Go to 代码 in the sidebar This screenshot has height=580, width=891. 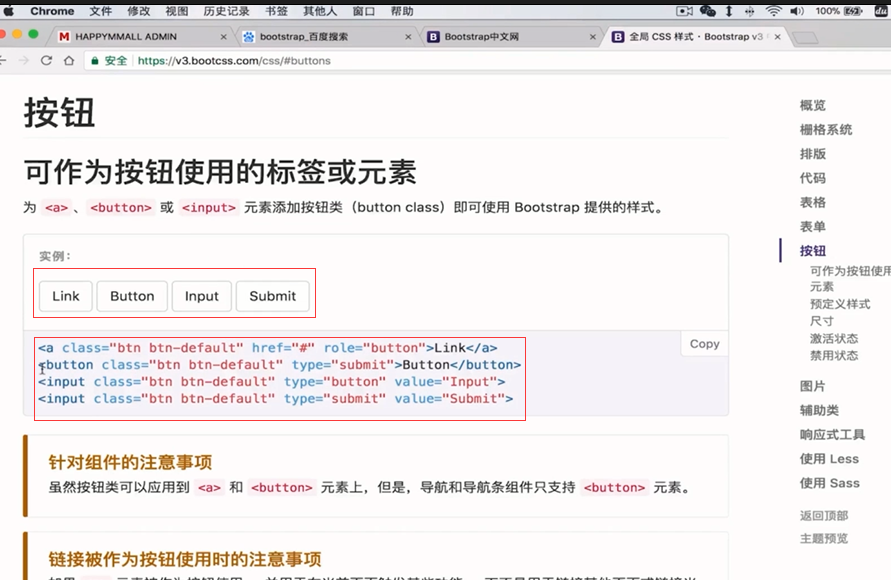[813, 178]
